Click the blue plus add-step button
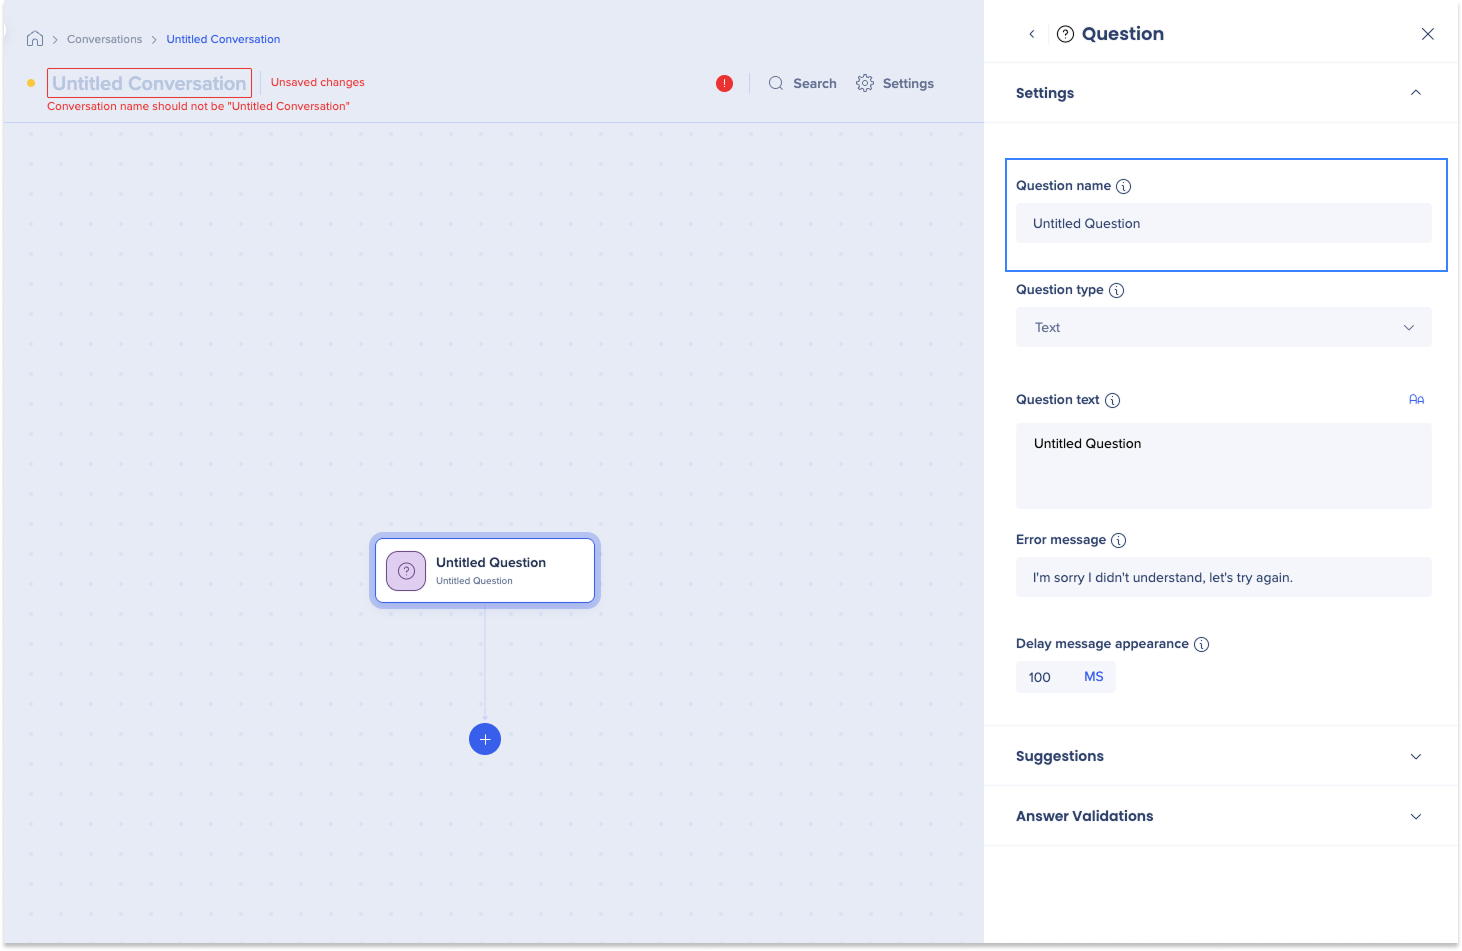 pyautogui.click(x=485, y=739)
